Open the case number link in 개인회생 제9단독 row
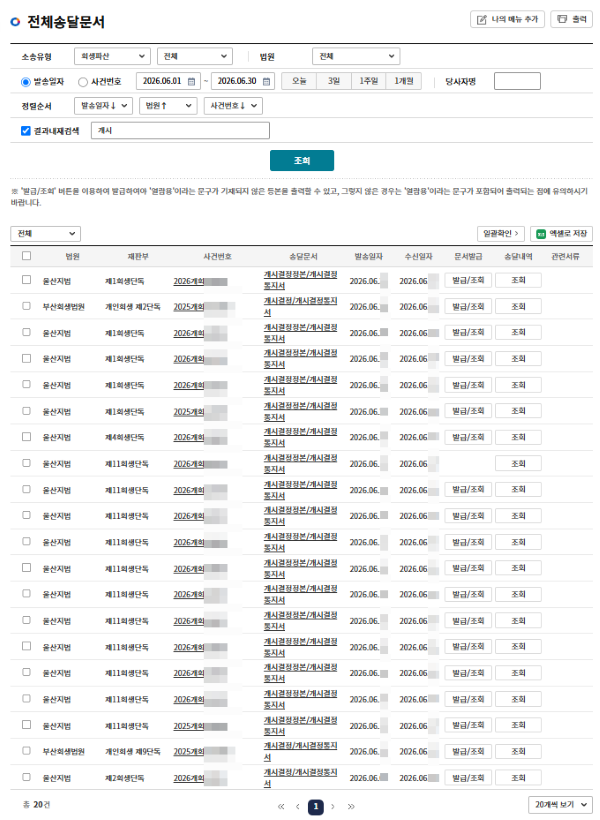The width and height of the screenshot is (600, 820). click(204, 752)
